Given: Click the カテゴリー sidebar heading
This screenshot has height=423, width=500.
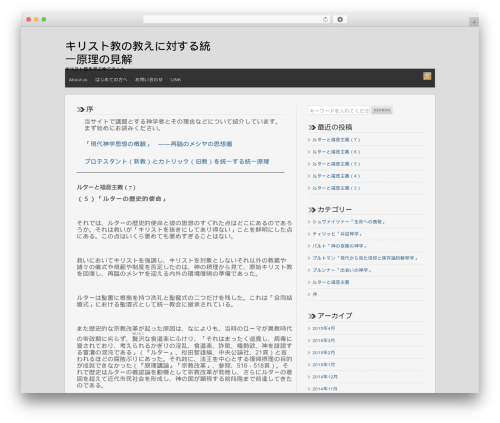Looking at the screenshot, I should [334, 209].
